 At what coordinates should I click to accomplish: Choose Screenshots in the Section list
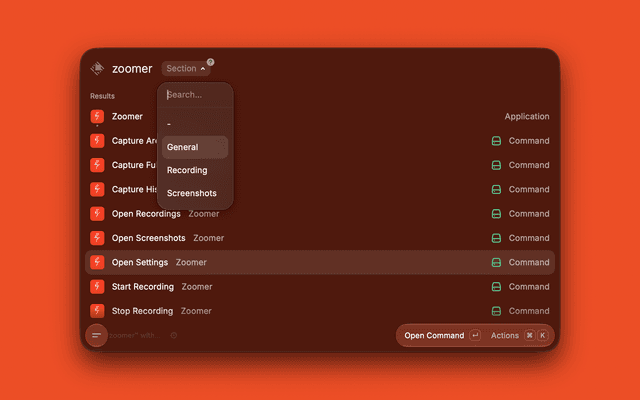[195, 193]
